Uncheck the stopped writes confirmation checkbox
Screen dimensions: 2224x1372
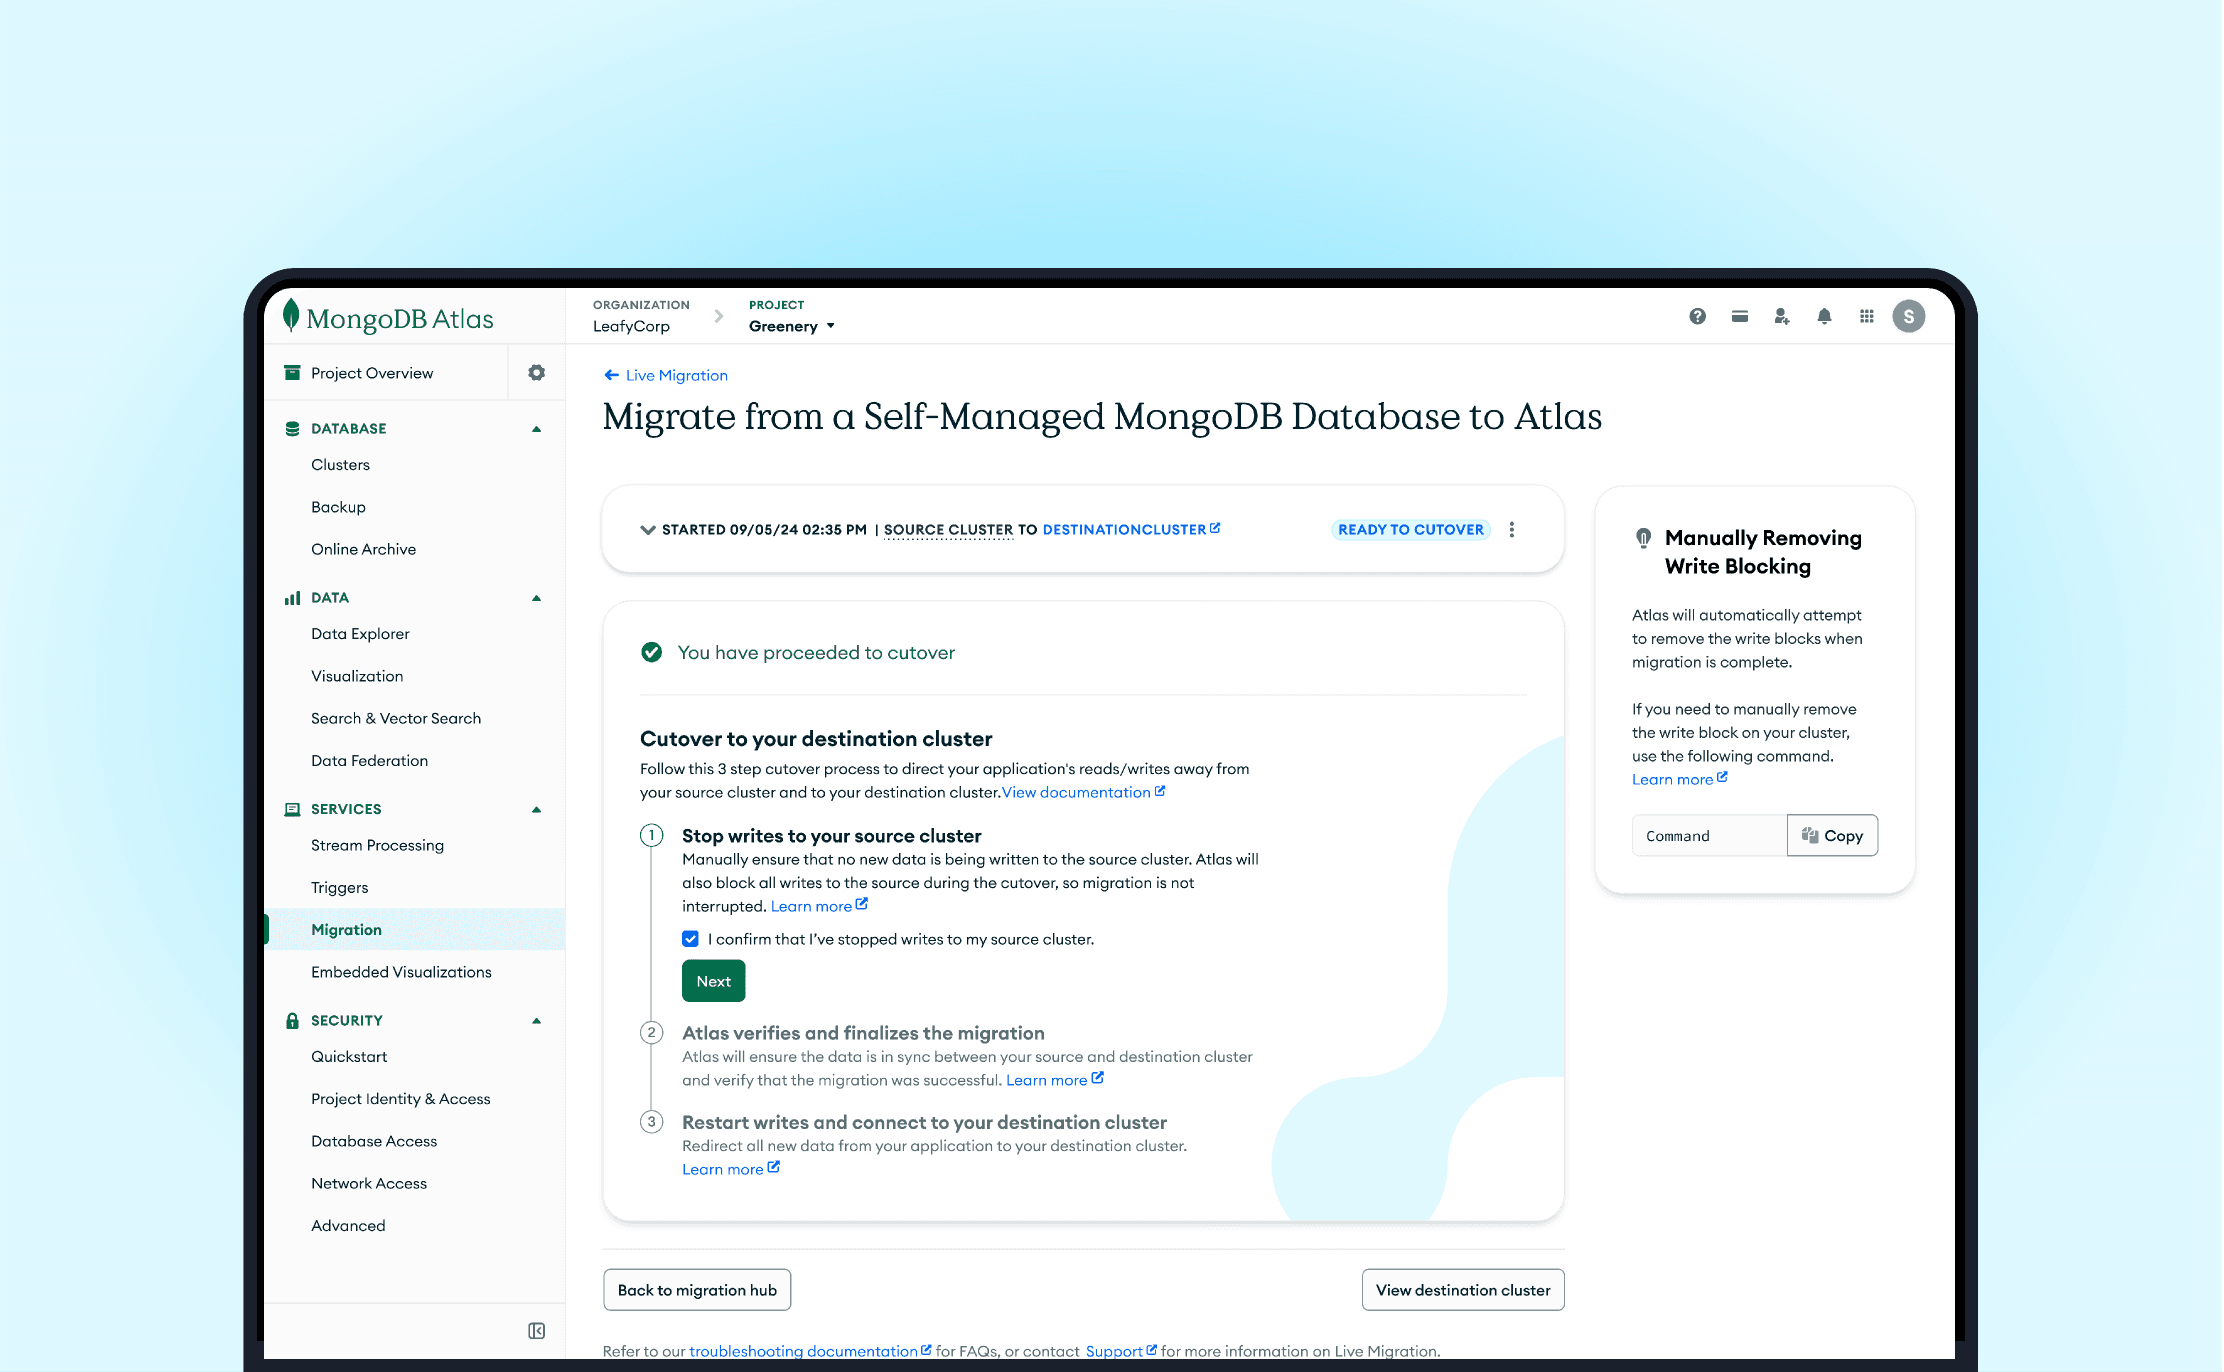coord(690,939)
